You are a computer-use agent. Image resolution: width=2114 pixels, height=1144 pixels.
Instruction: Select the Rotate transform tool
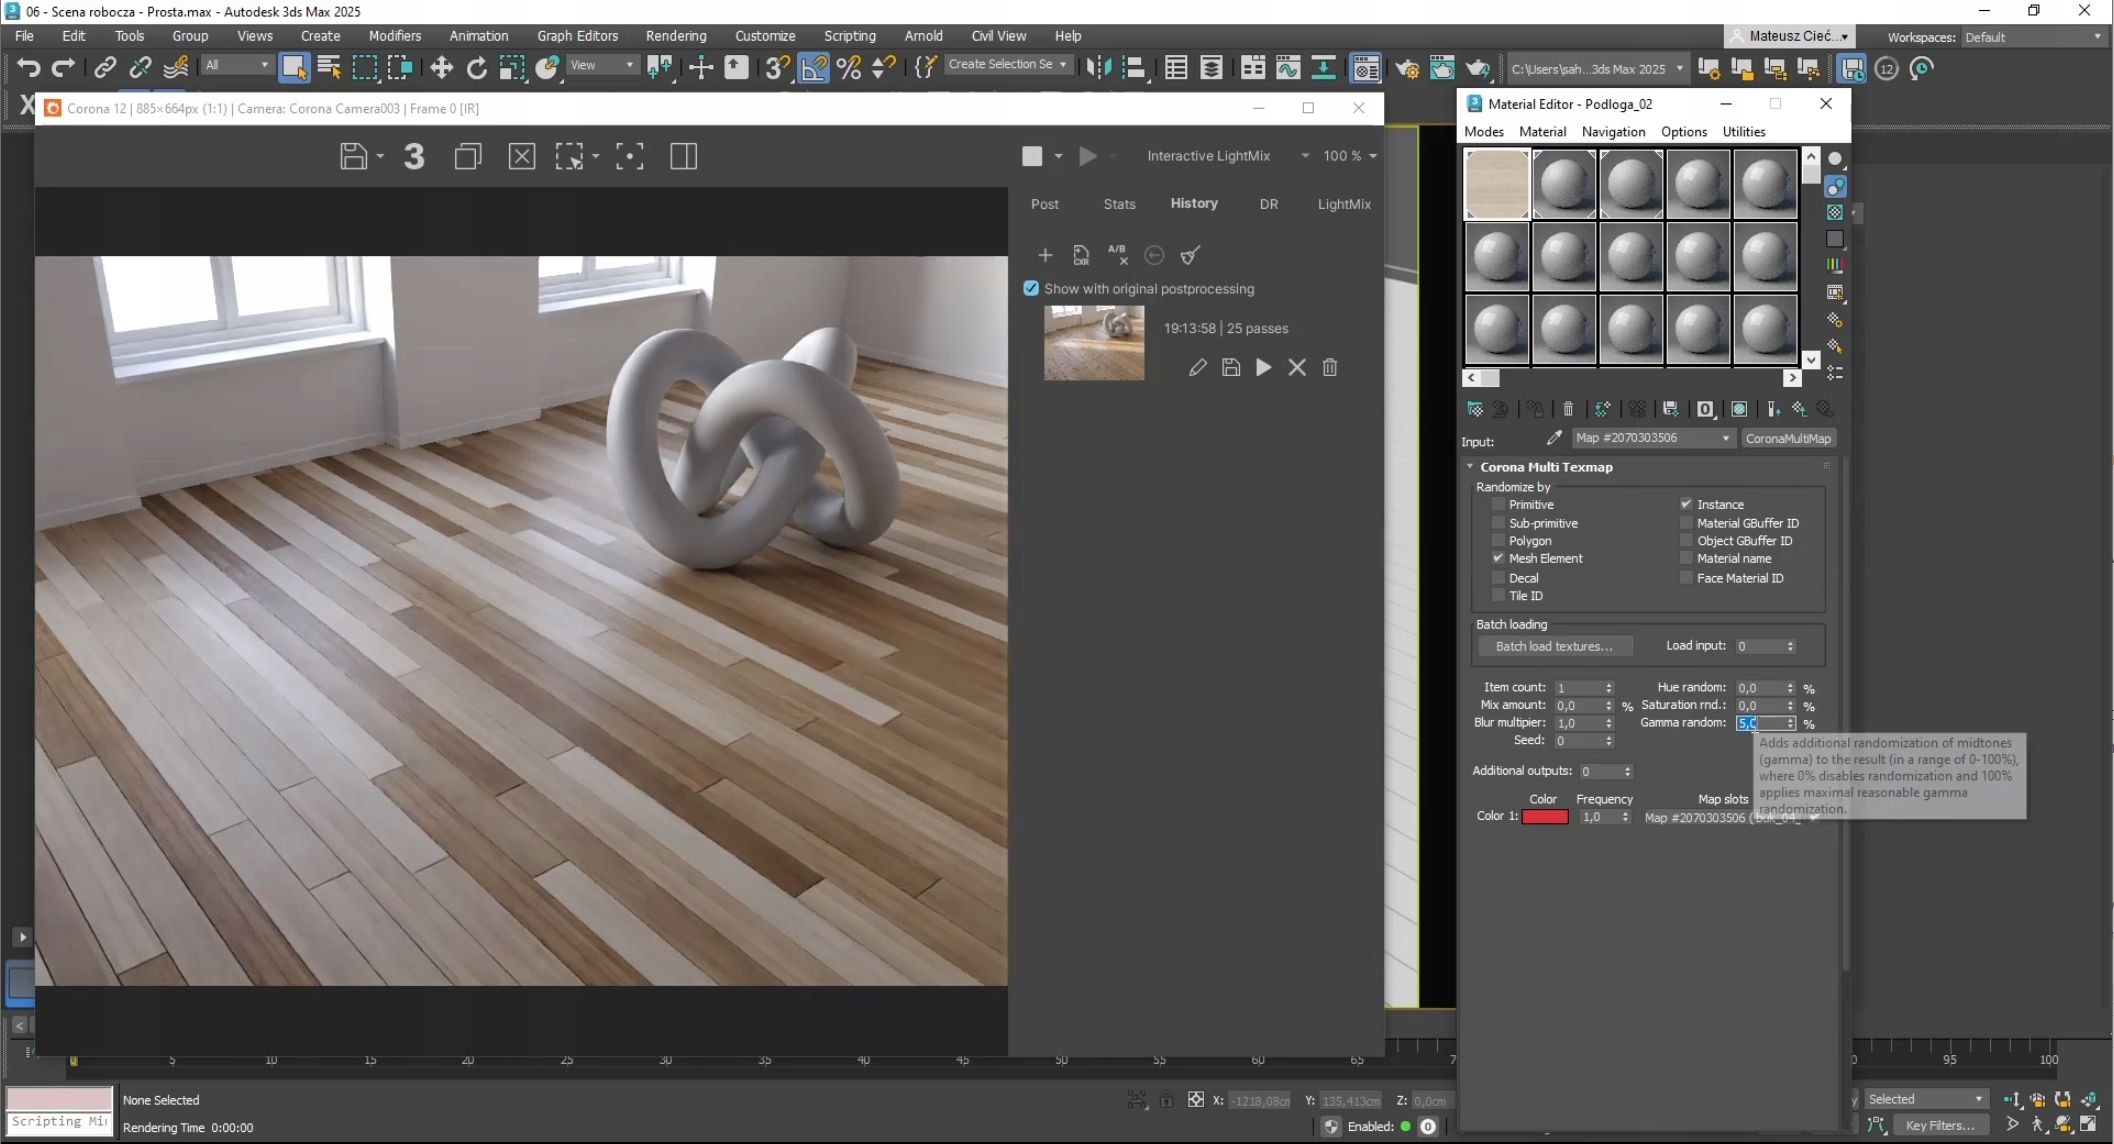[476, 68]
